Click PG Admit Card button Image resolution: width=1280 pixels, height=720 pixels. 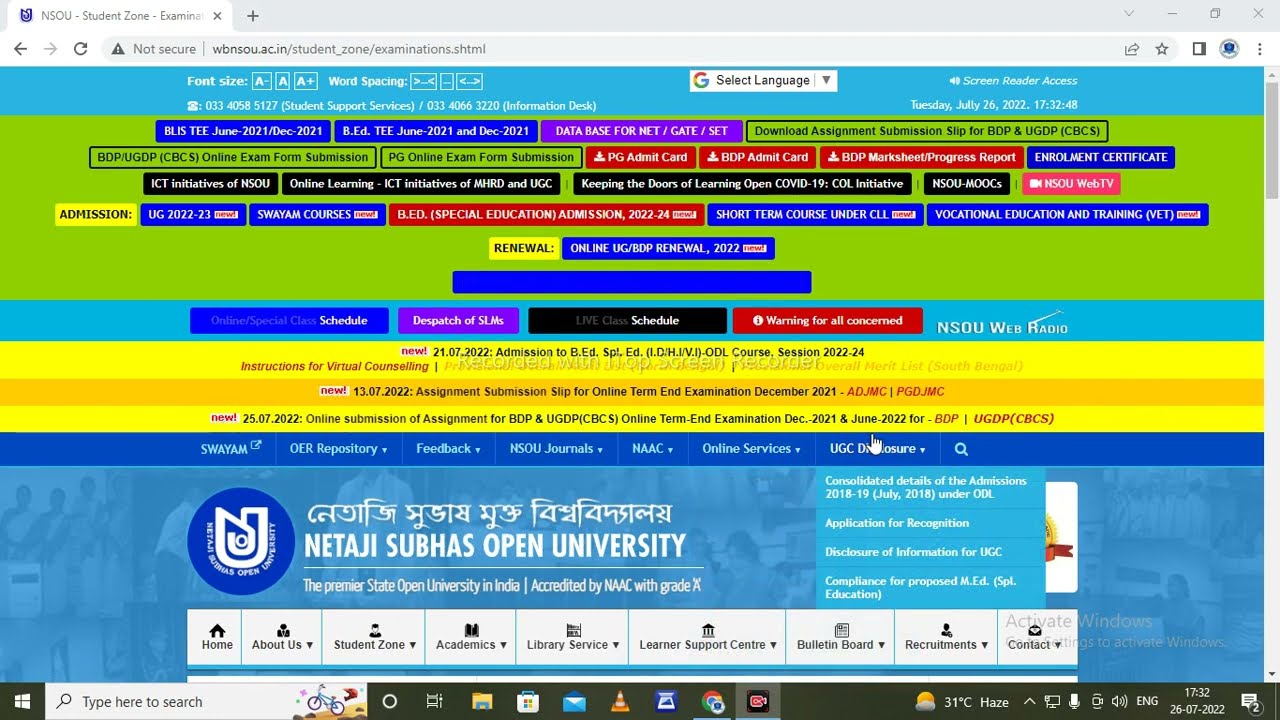pos(640,157)
